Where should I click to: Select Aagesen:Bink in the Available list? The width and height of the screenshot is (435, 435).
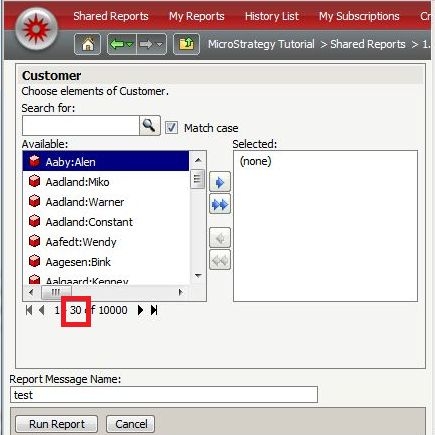tap(106, 262)
